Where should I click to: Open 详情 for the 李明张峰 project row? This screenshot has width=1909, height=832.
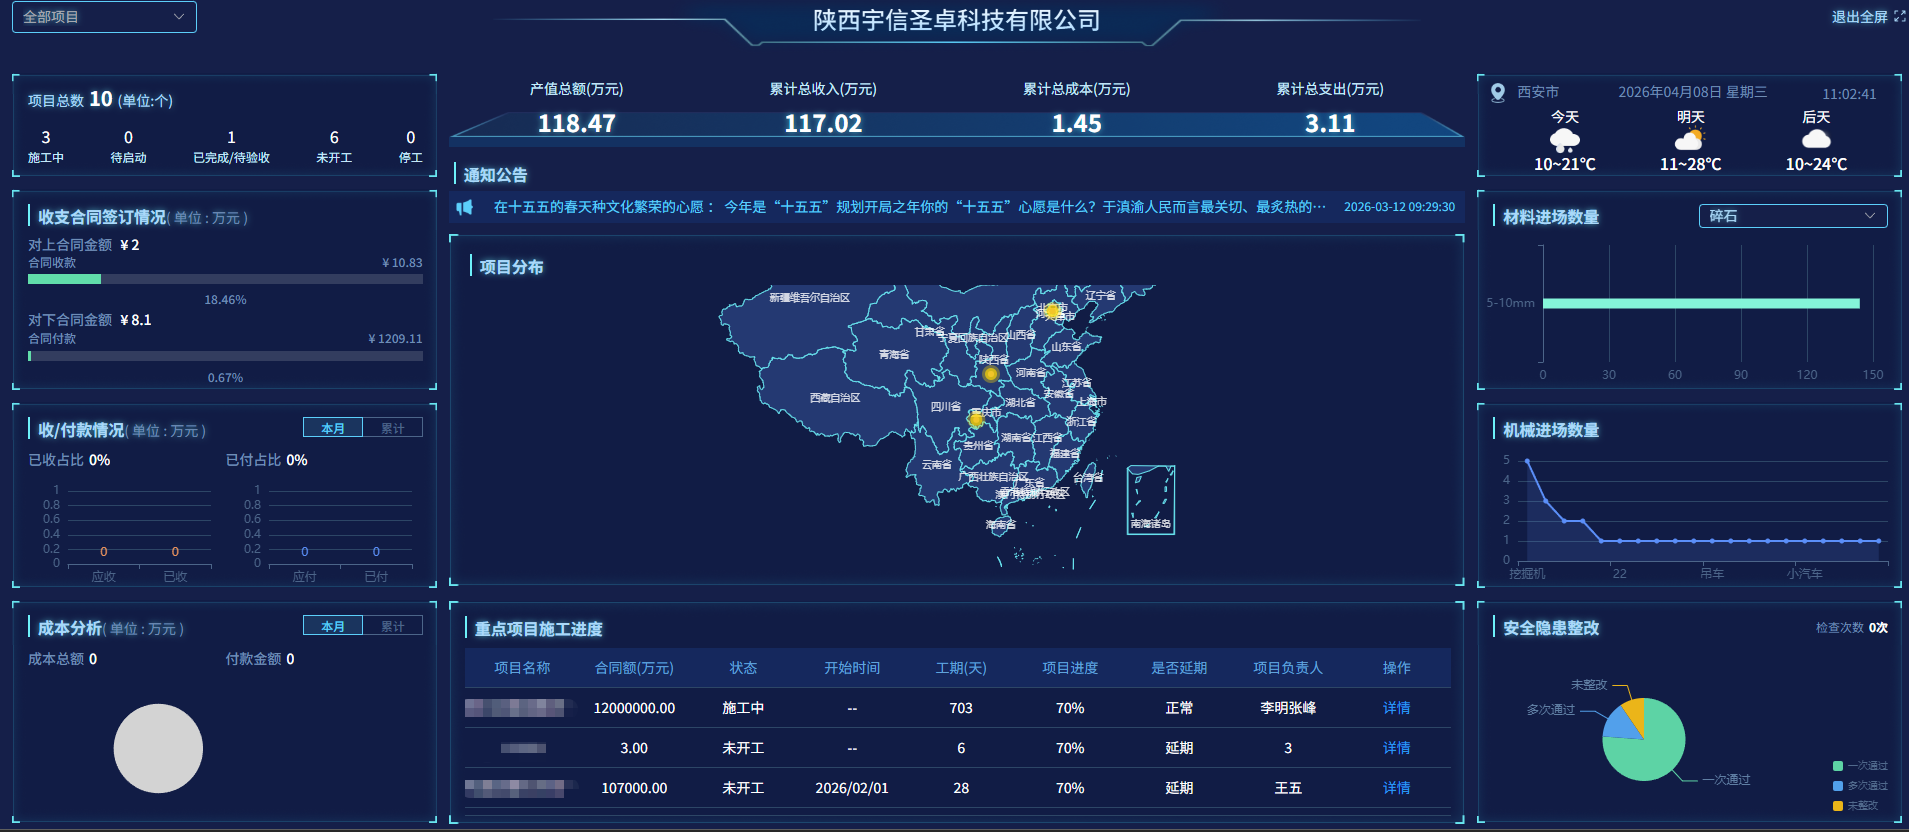[1396, 708]
